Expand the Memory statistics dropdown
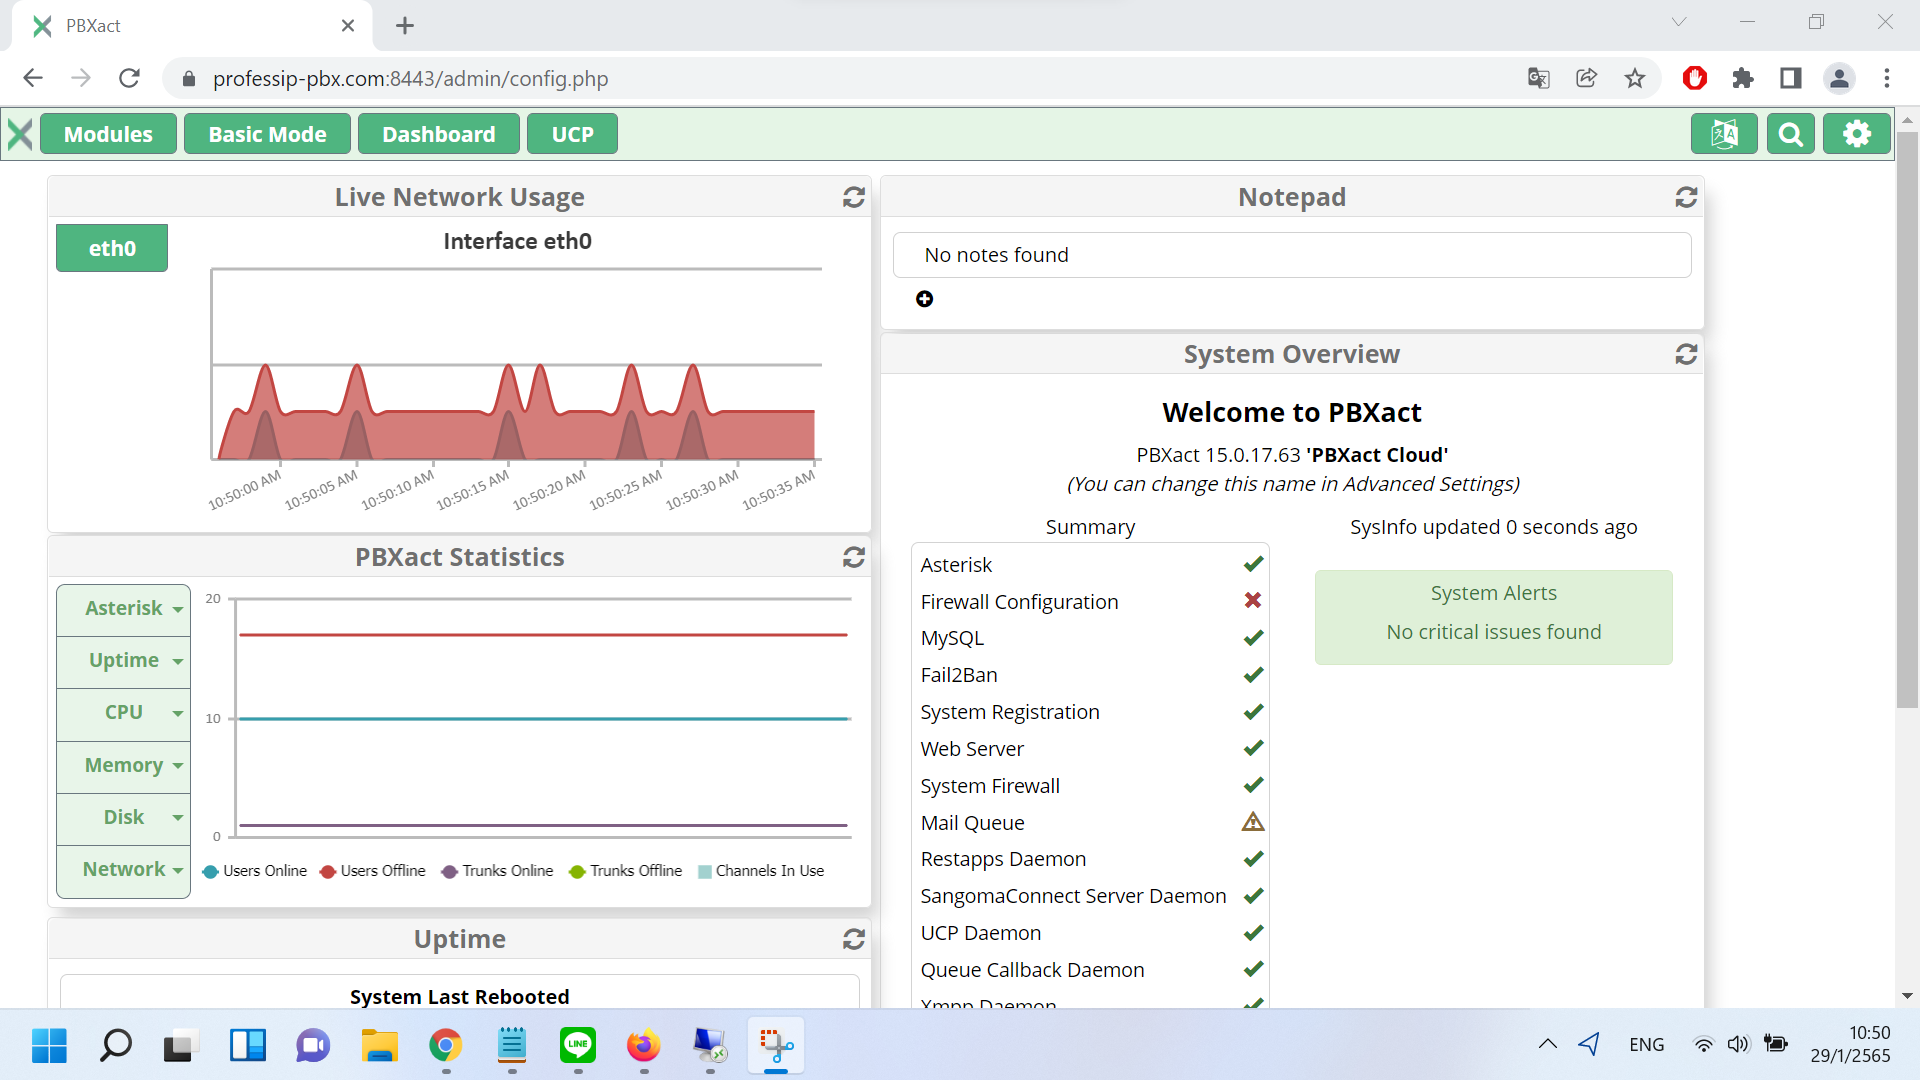1920x1080 pixels. pyautogui.click(x=124, y=766)
